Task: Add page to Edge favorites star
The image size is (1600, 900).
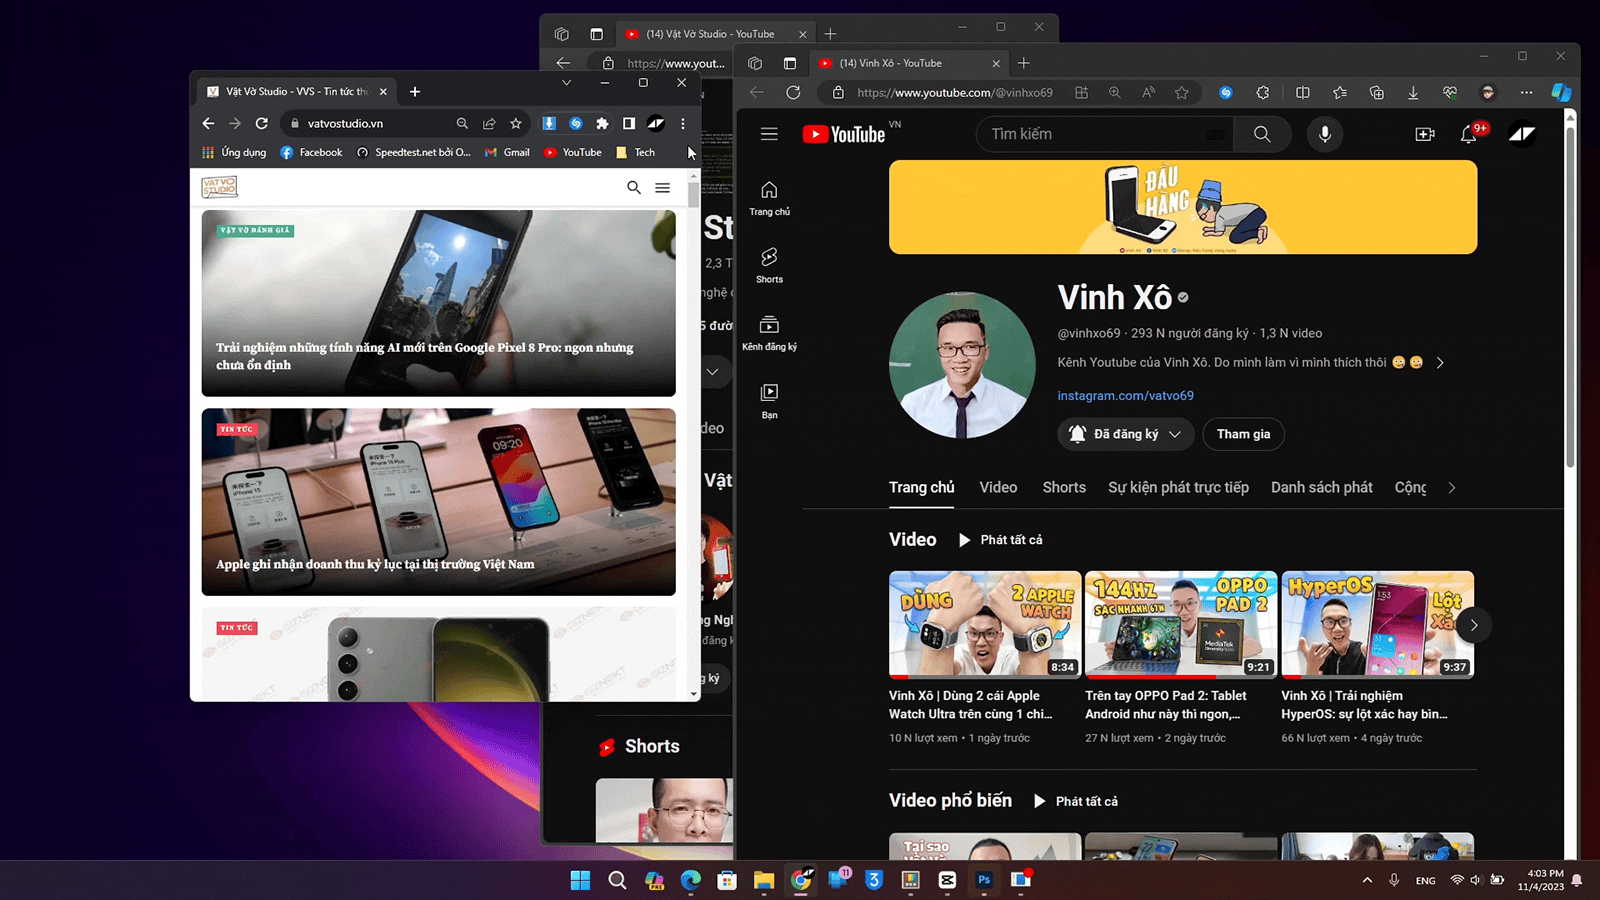Action: click(x=1182, y=92)
